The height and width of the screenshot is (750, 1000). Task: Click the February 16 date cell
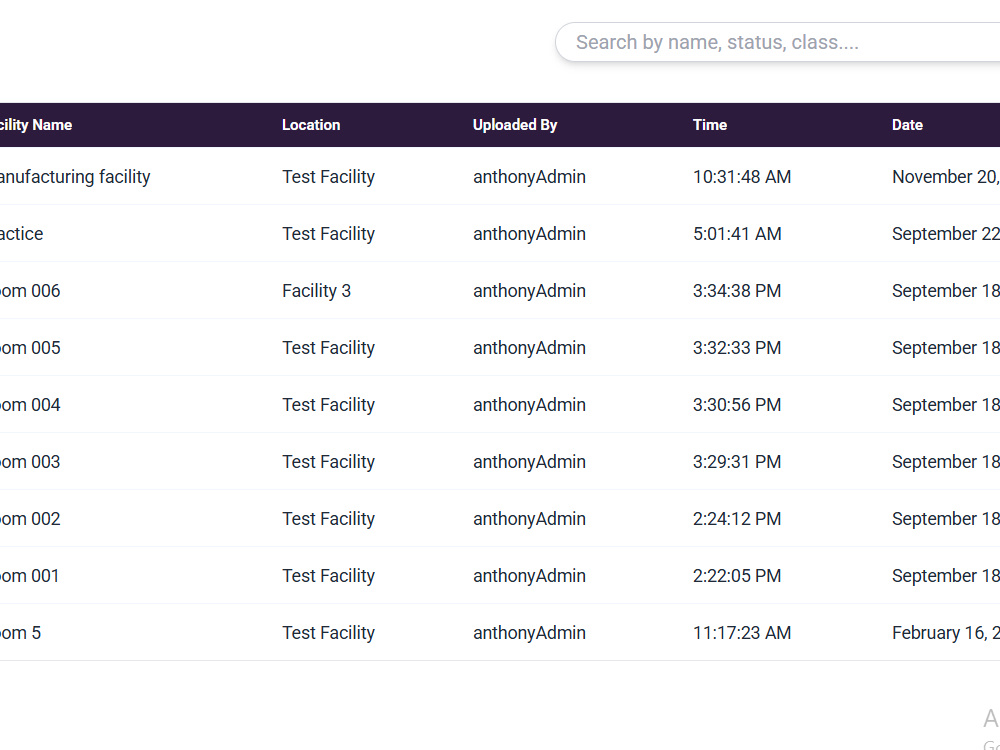[945, 633]
